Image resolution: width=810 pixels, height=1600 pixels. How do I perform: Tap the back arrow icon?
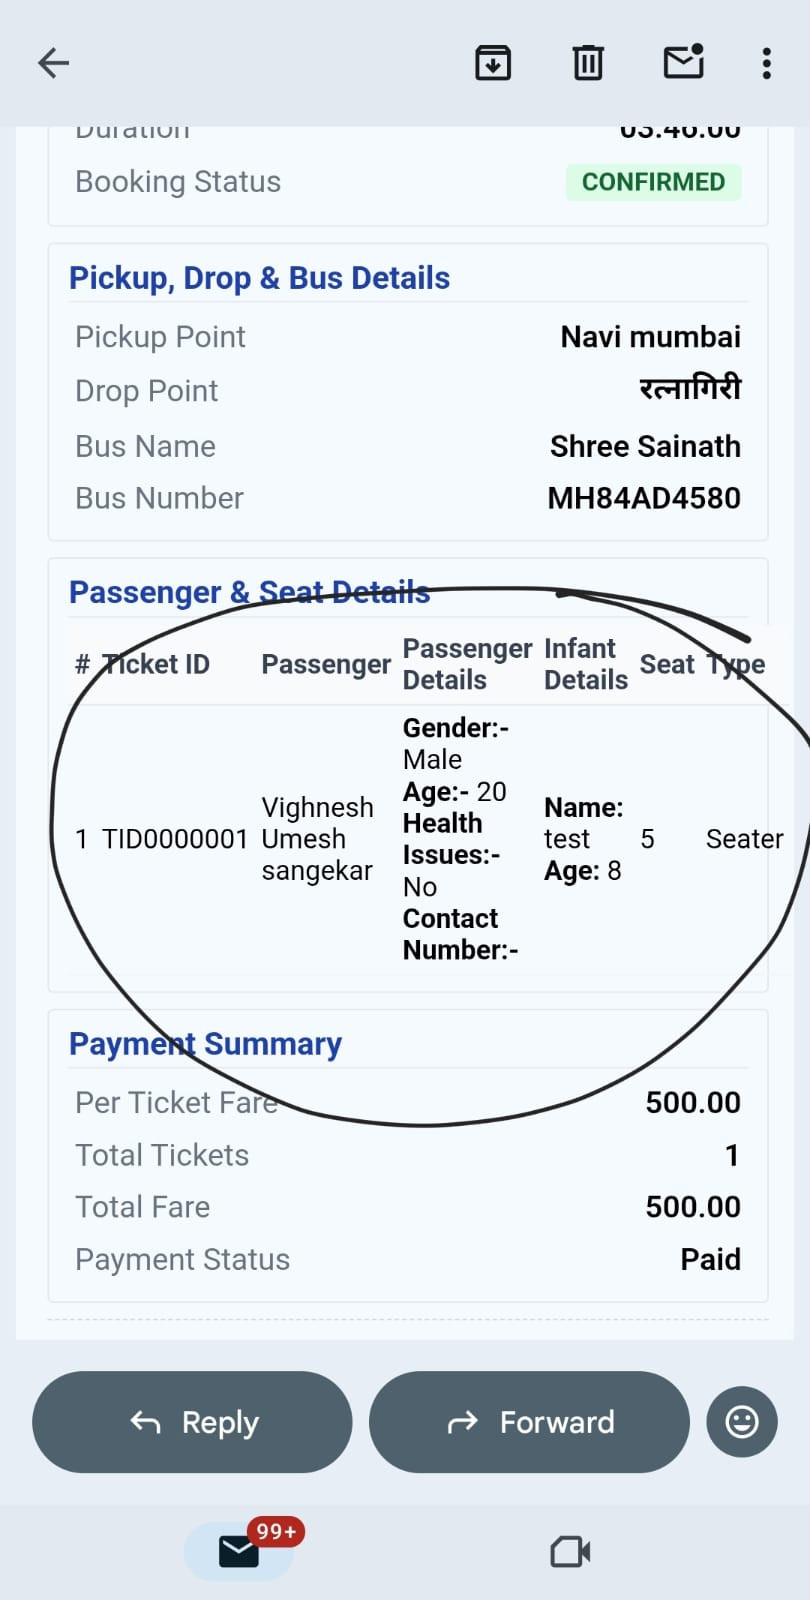[53, 63]
